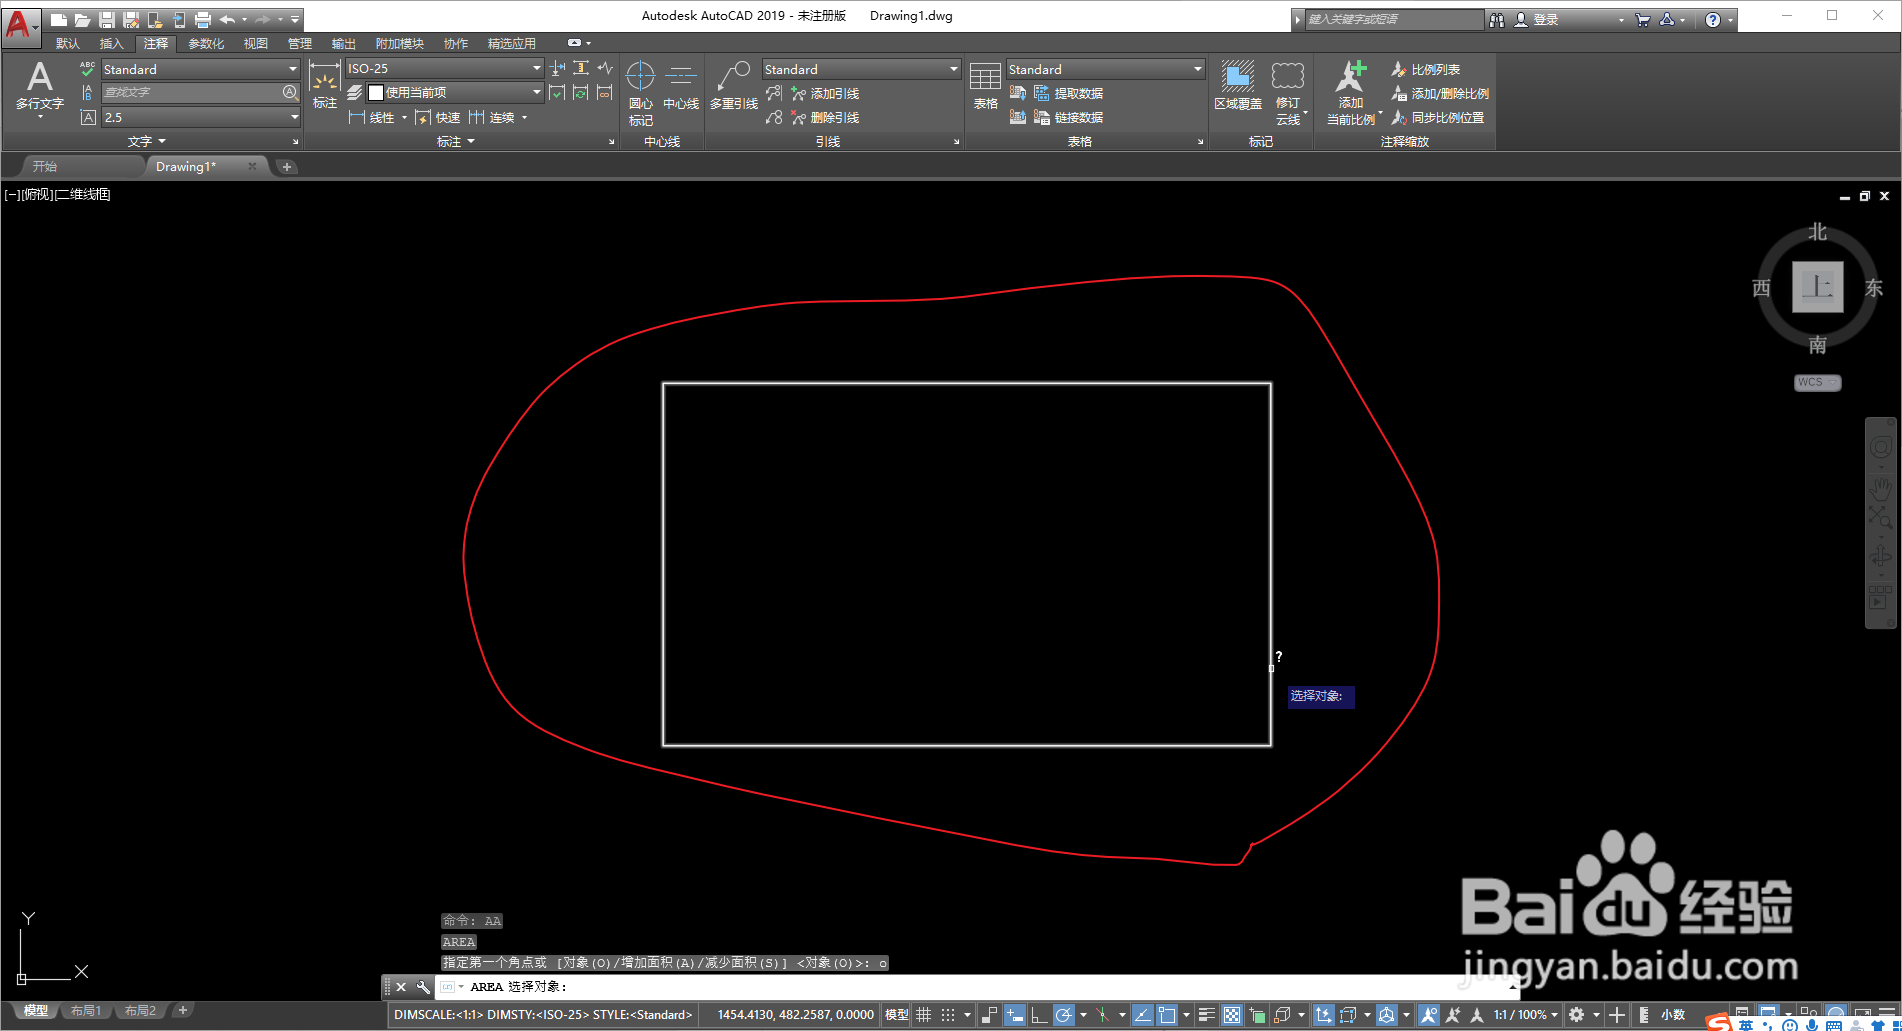Click Linear dimension (线性) button
Image resolution: width=1902 pixels, height=1031 pixels.
(371, 117)
